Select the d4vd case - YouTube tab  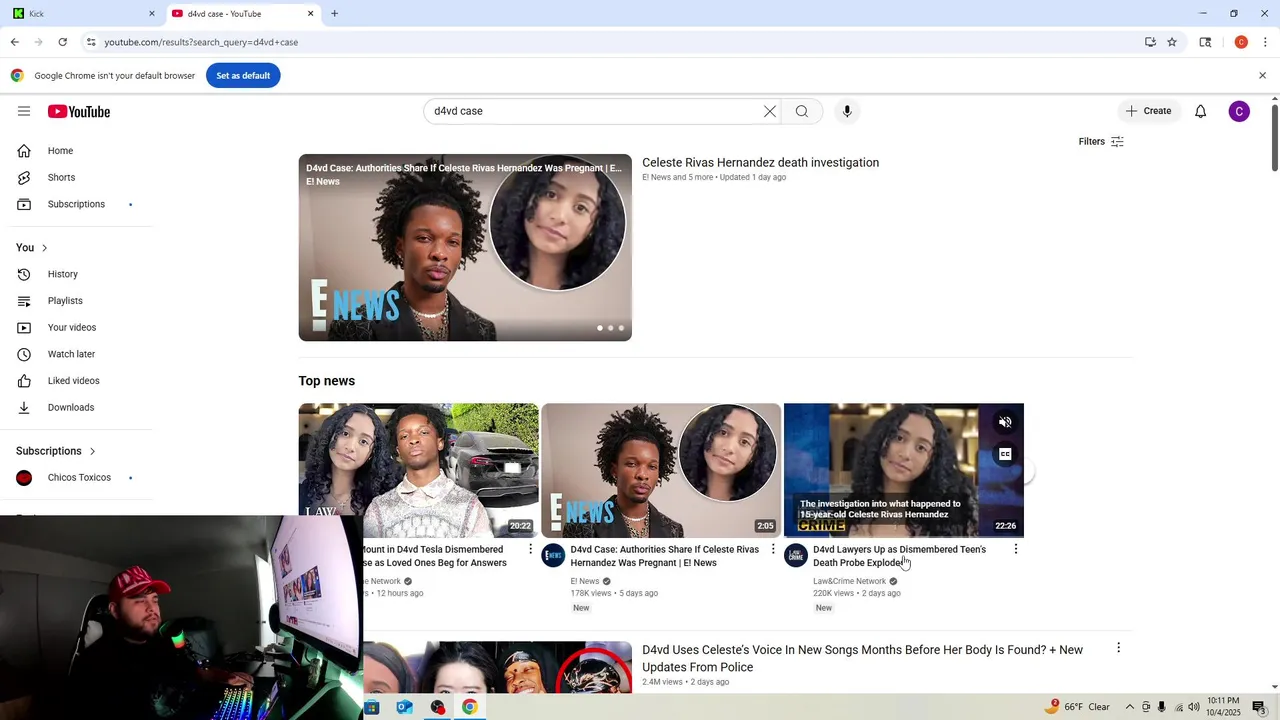pos(238,14)
